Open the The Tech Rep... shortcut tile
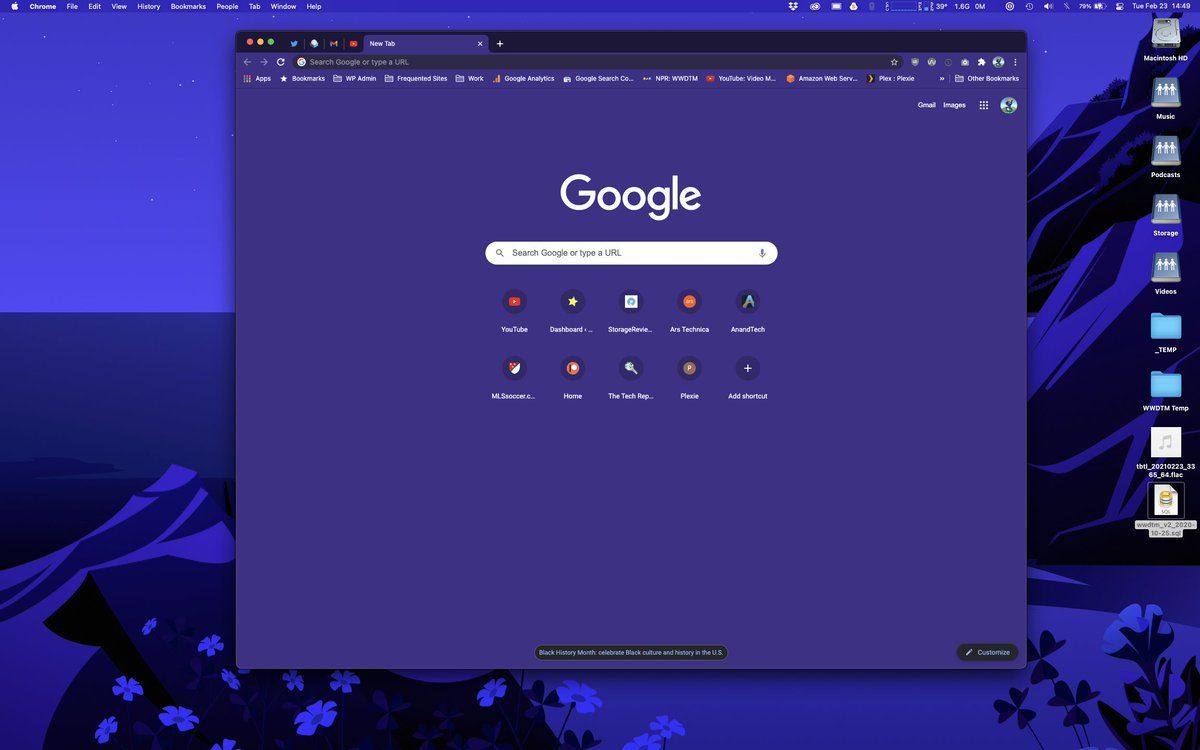 tap(631, 377)
